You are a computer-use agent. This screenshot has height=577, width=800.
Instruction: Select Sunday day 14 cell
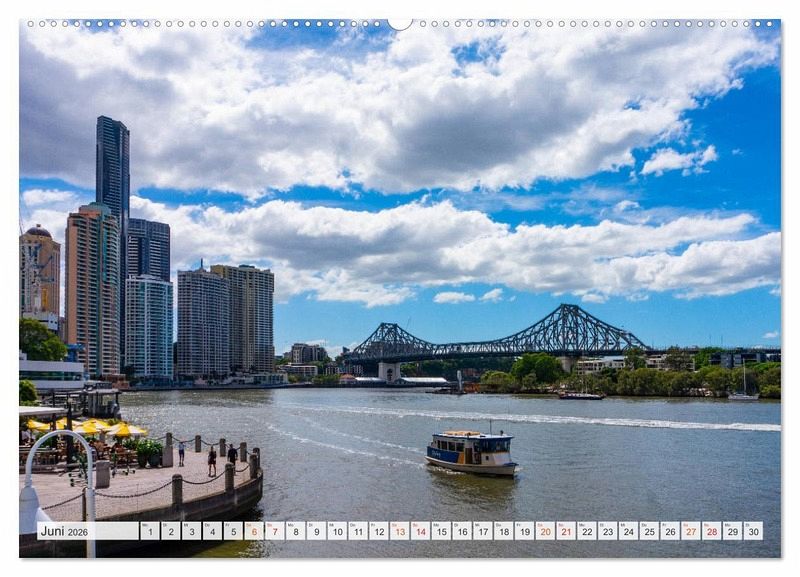point(420,531)
